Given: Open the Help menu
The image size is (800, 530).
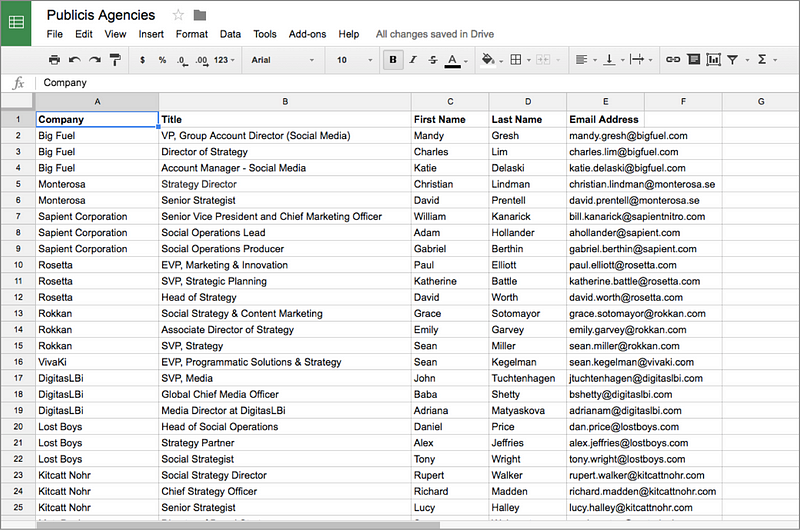Looking at the screenshot, I should (348, 34).
